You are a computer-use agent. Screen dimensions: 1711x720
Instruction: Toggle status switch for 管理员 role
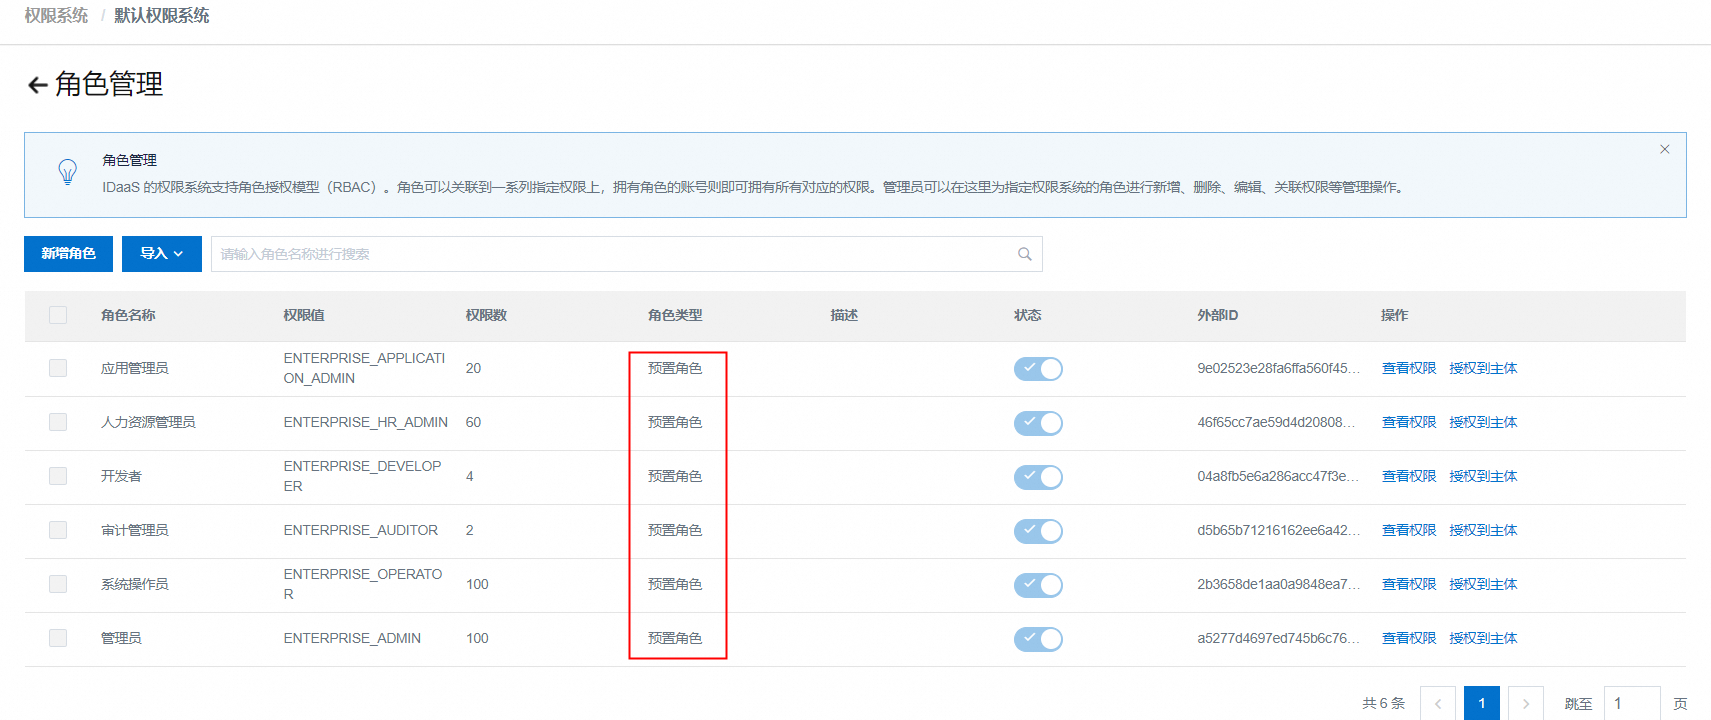coord(1037,639)
